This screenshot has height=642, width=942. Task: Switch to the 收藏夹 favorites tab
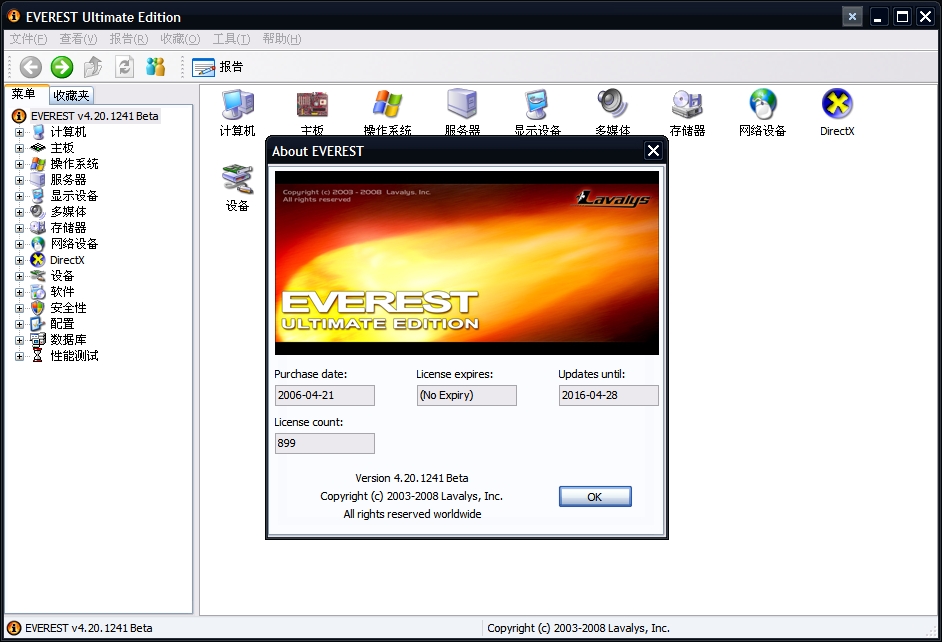pyautogui.click(x=71, y=95)
